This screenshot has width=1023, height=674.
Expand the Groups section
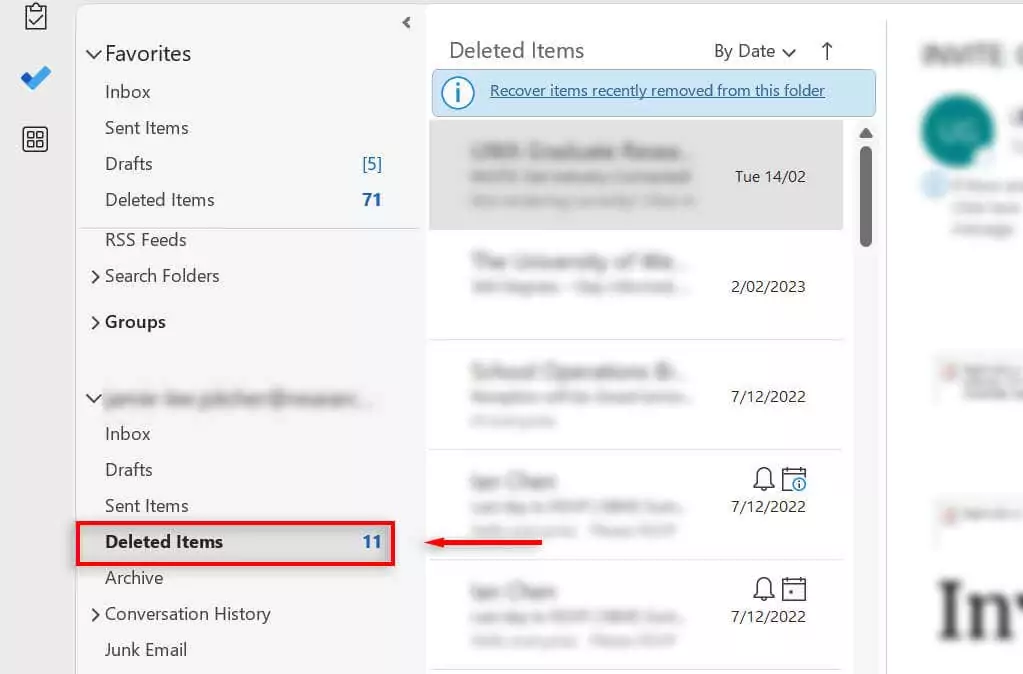[95, 323]
